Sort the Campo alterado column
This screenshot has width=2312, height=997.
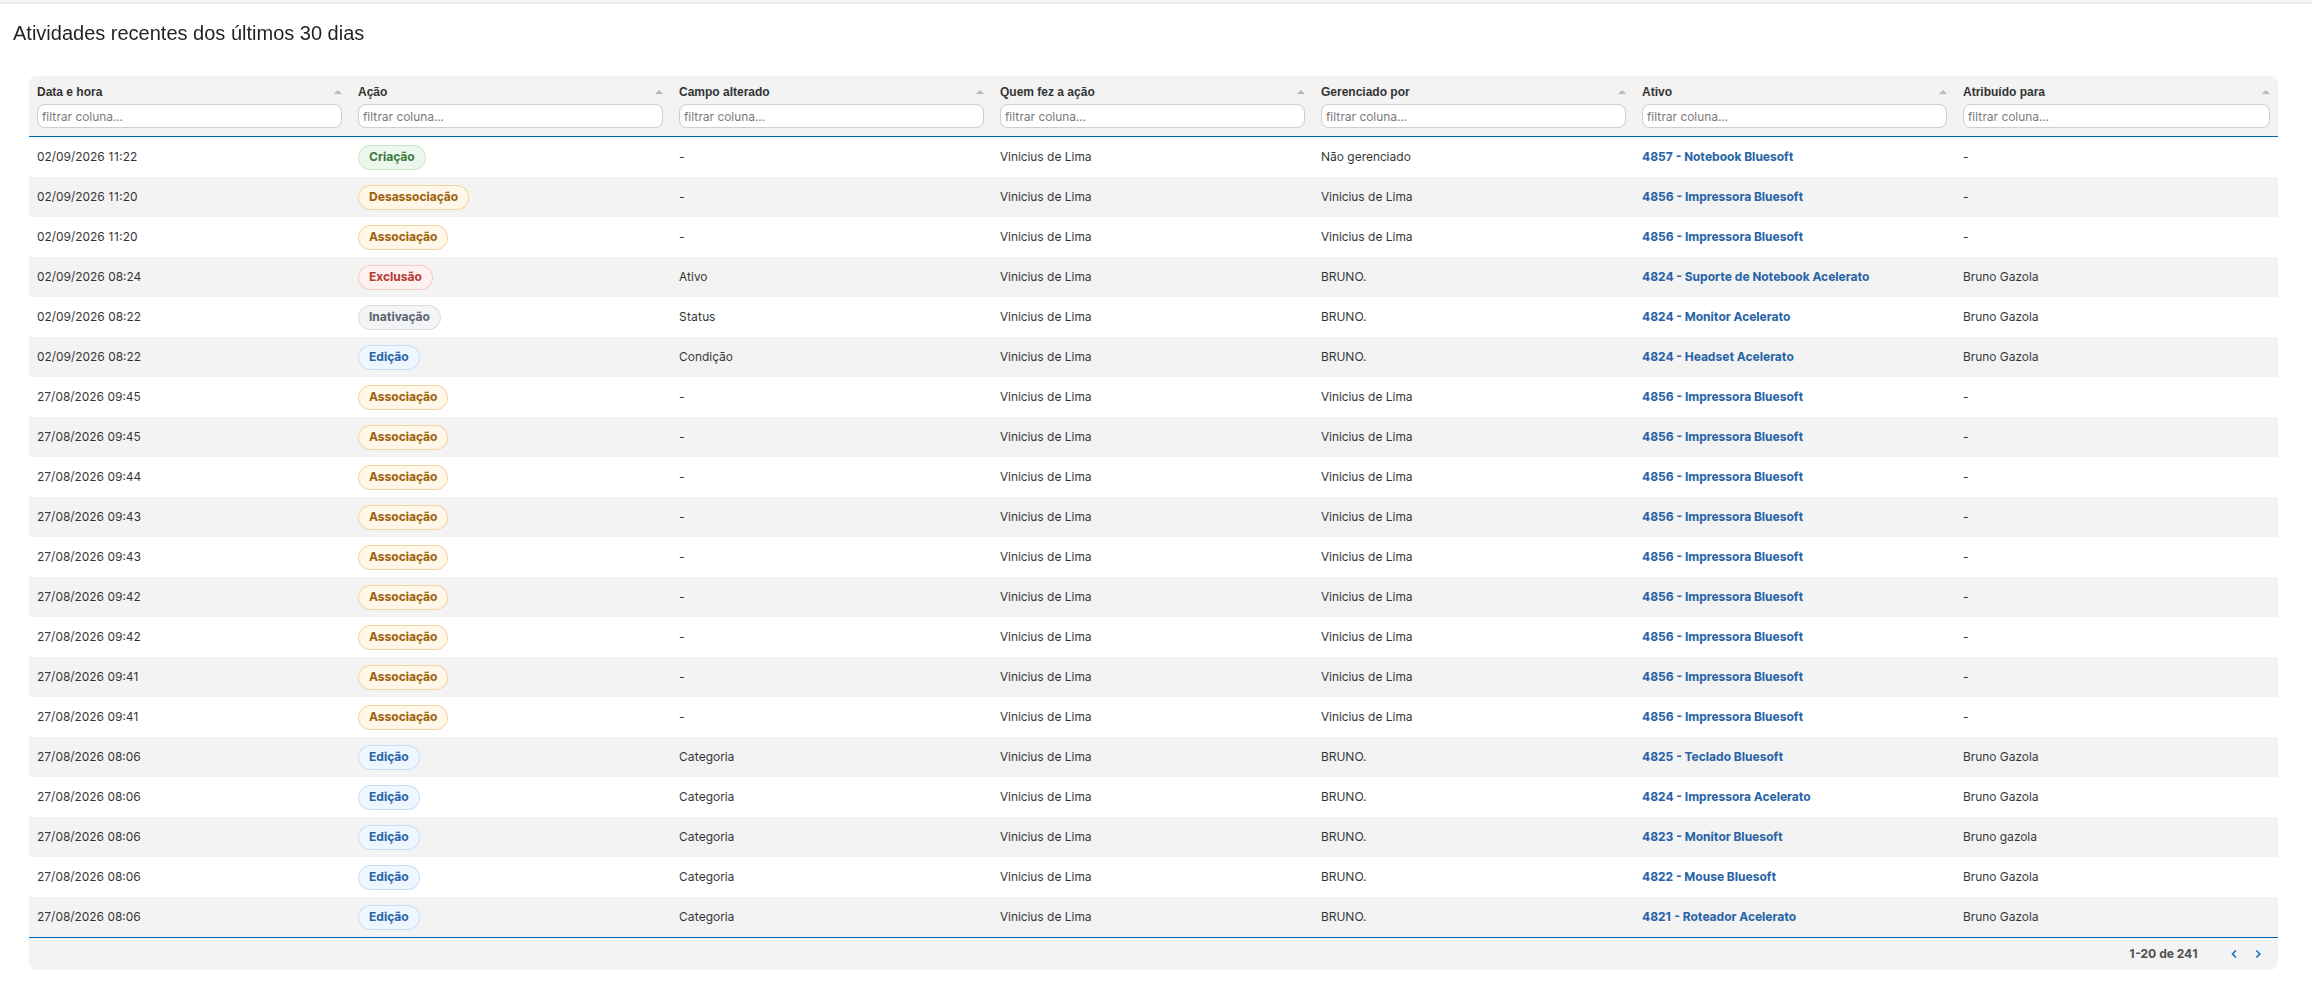(979, 92)
